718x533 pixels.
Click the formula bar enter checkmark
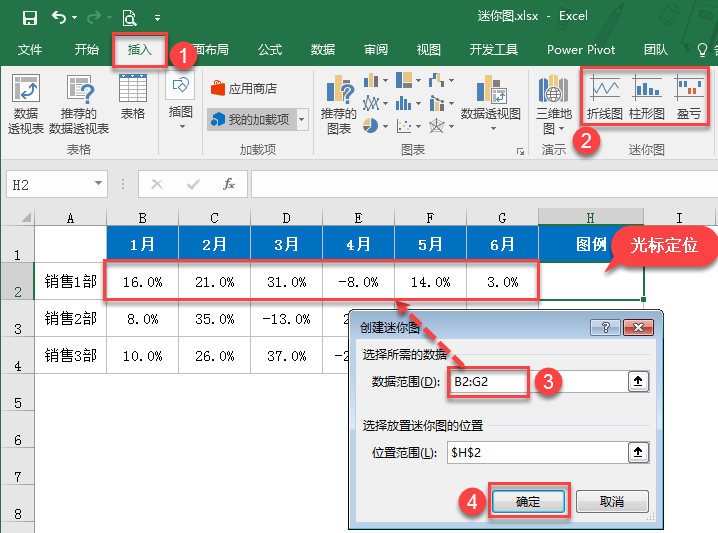tap(193, 184)
